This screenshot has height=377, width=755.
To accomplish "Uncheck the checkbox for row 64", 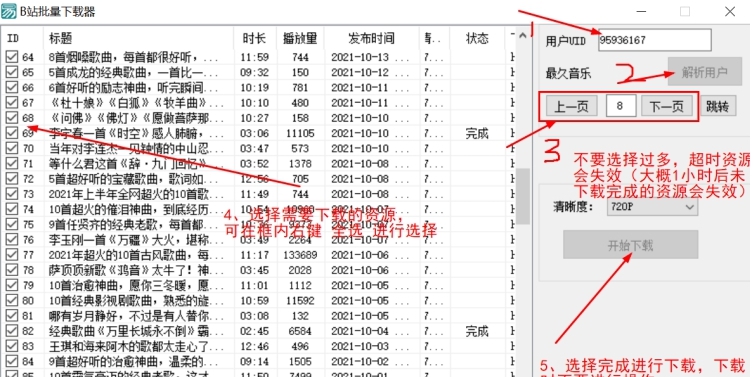I will coord(12,58).
